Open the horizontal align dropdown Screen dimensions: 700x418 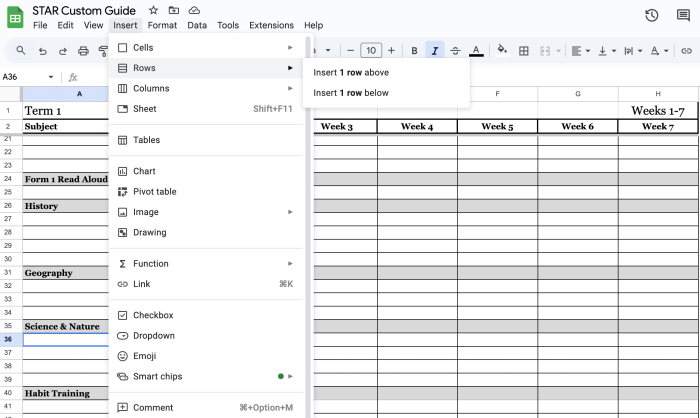[x=581, y=50]
